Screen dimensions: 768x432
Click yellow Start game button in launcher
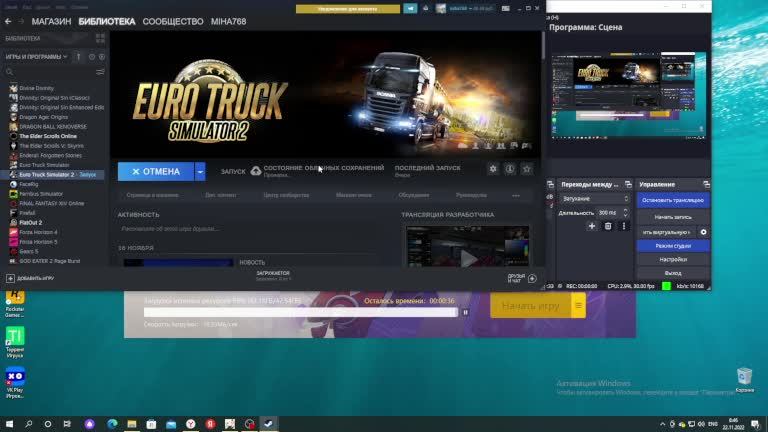pyautogui.click(x=530, y=306)
